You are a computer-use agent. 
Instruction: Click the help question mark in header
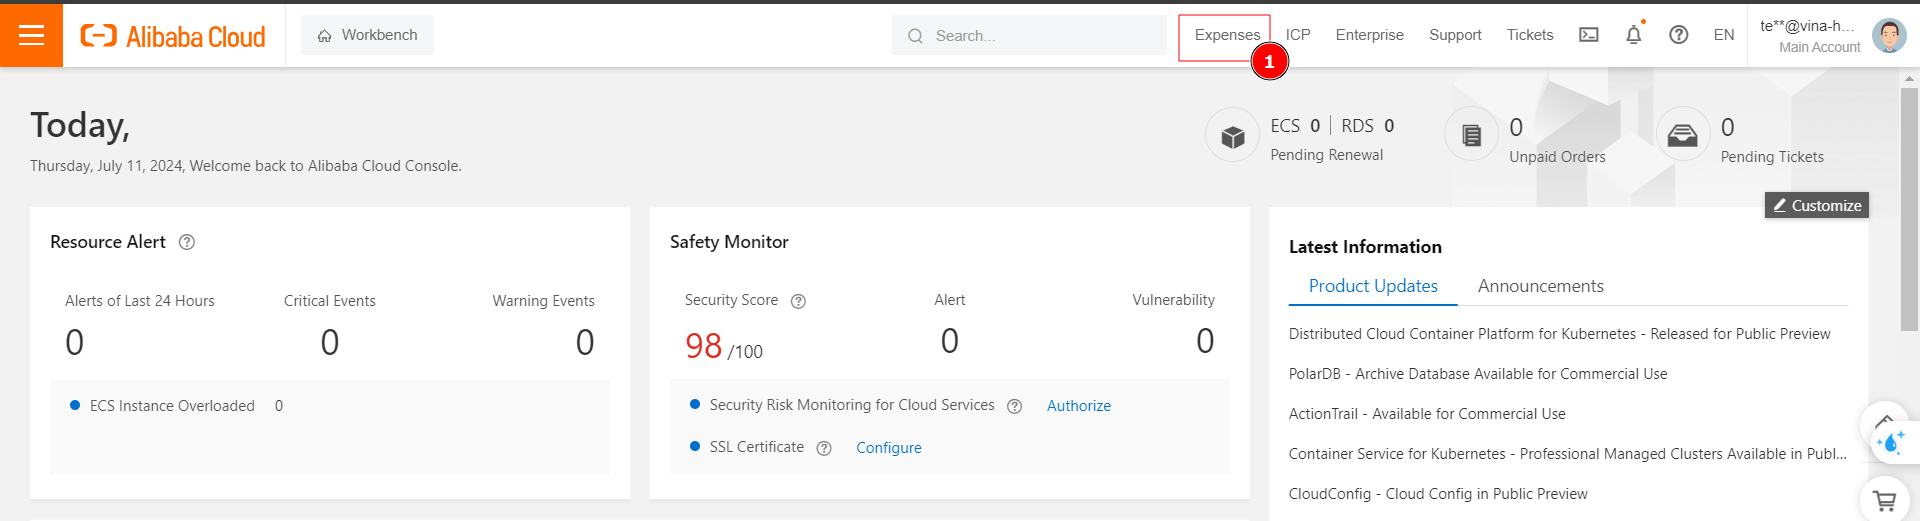point(1678,35)
